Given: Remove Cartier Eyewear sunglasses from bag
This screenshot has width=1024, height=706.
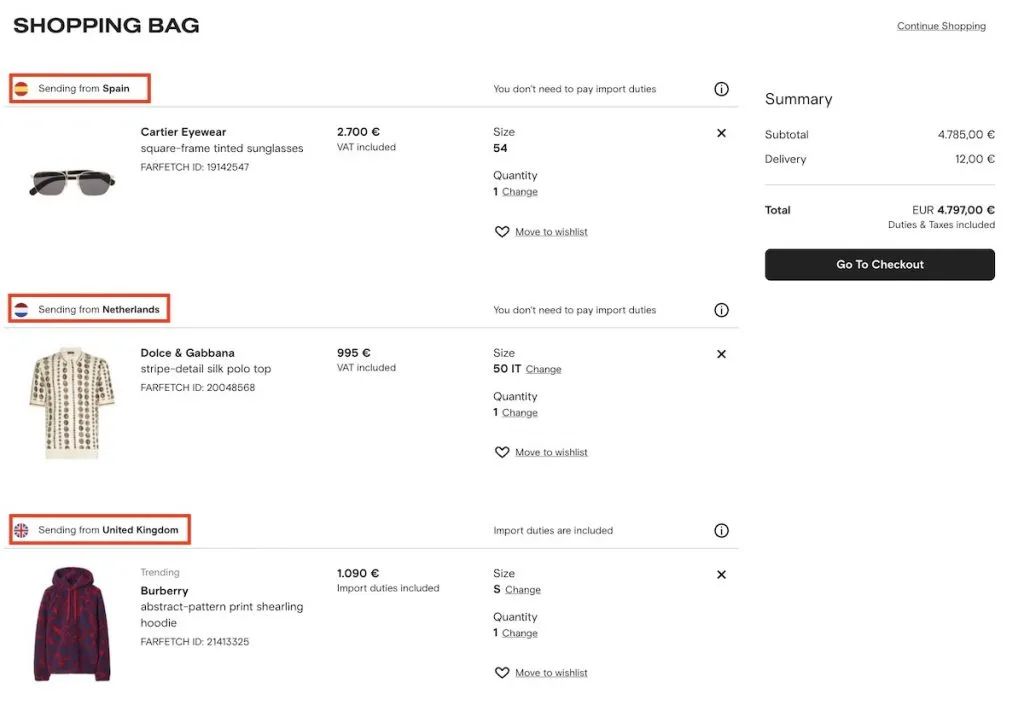Looking at the screenshot, I should click(x=721, y=133).
